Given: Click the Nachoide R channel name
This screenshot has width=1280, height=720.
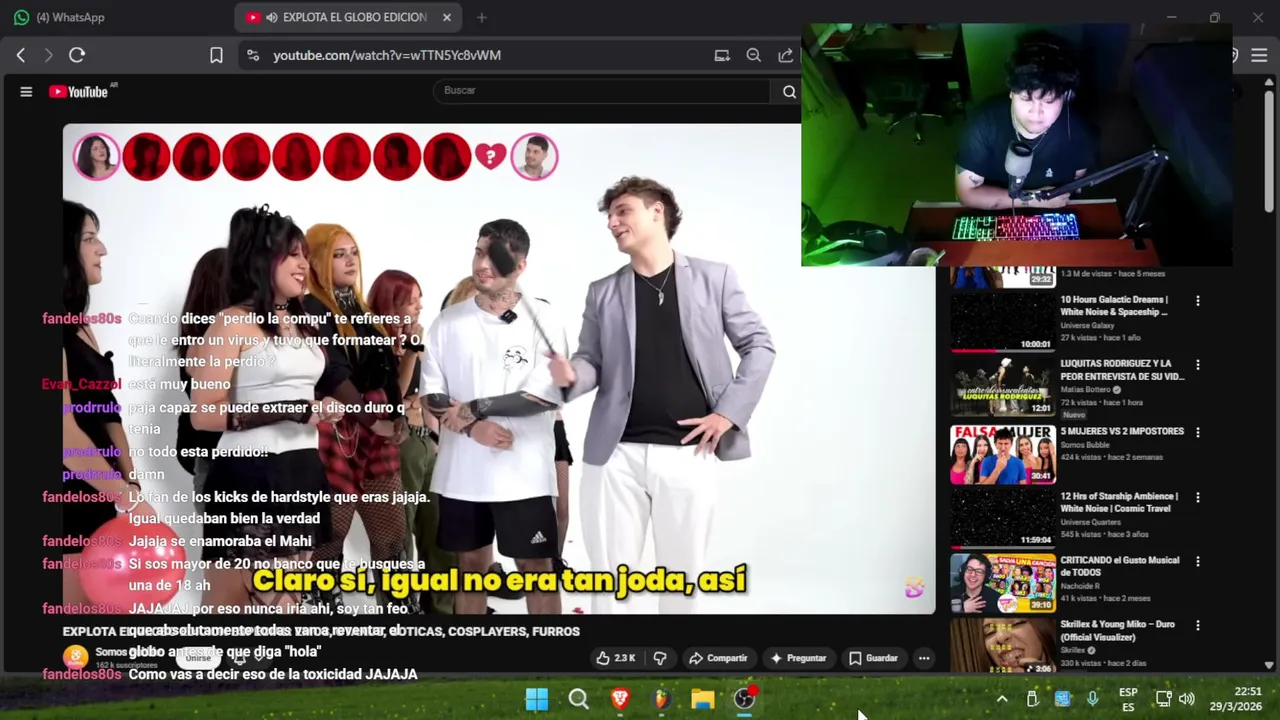Looking at the screenshot, I should pyautogui.click(x=1082, y=586).
